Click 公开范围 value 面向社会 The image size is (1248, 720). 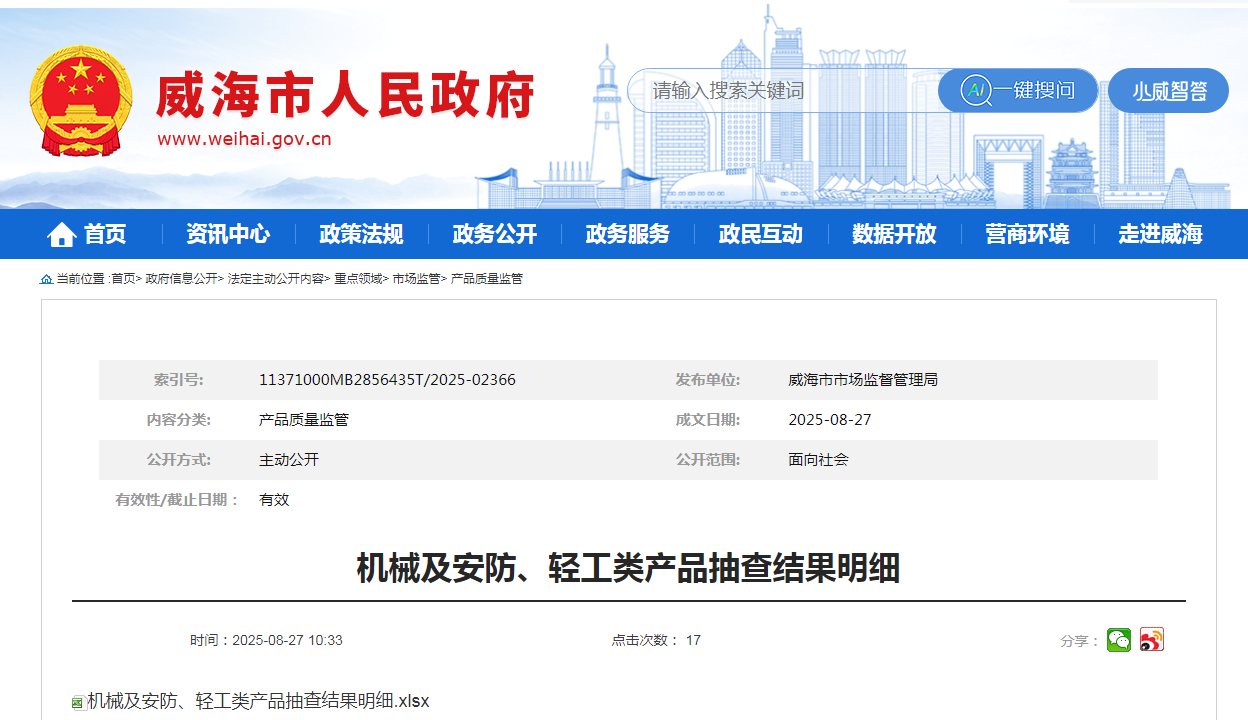818,460
